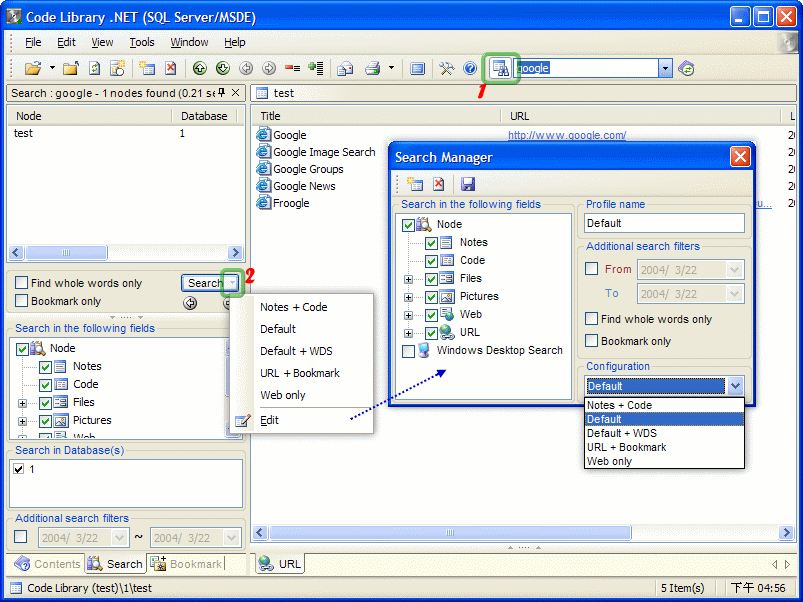Click the new node toolbar icon with star

tap(147, 68)
